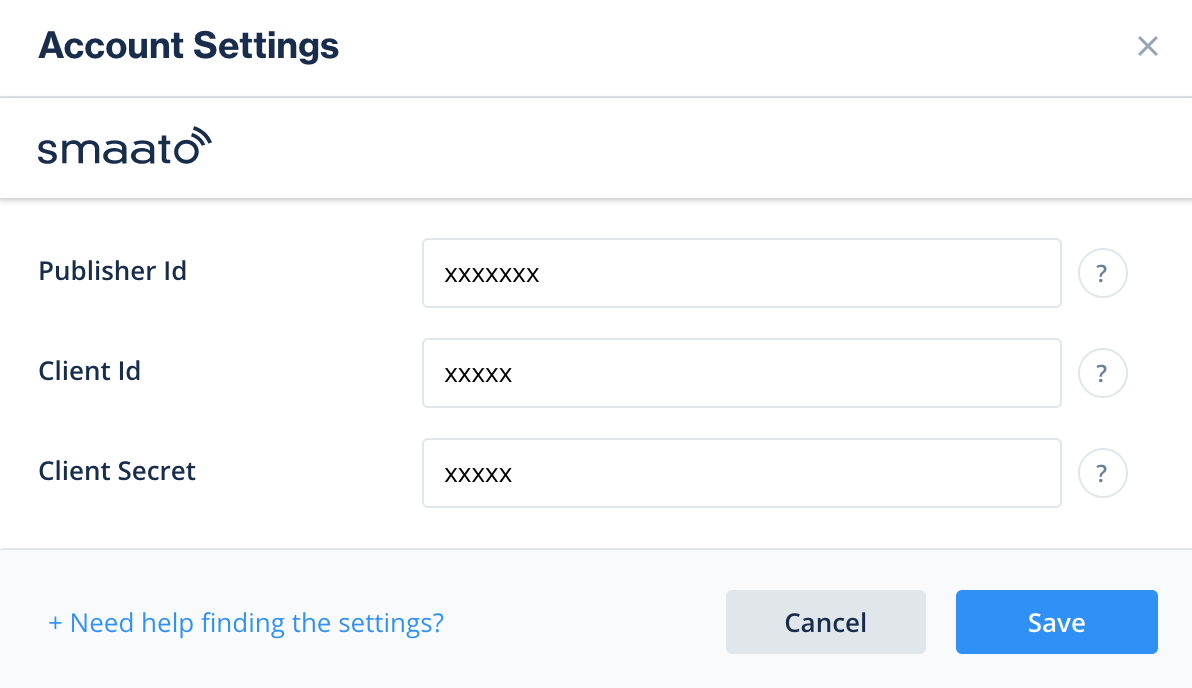1192x688 pixels.
Task: Click the xxxxx value in Client Secret
Action: point(478,474)
